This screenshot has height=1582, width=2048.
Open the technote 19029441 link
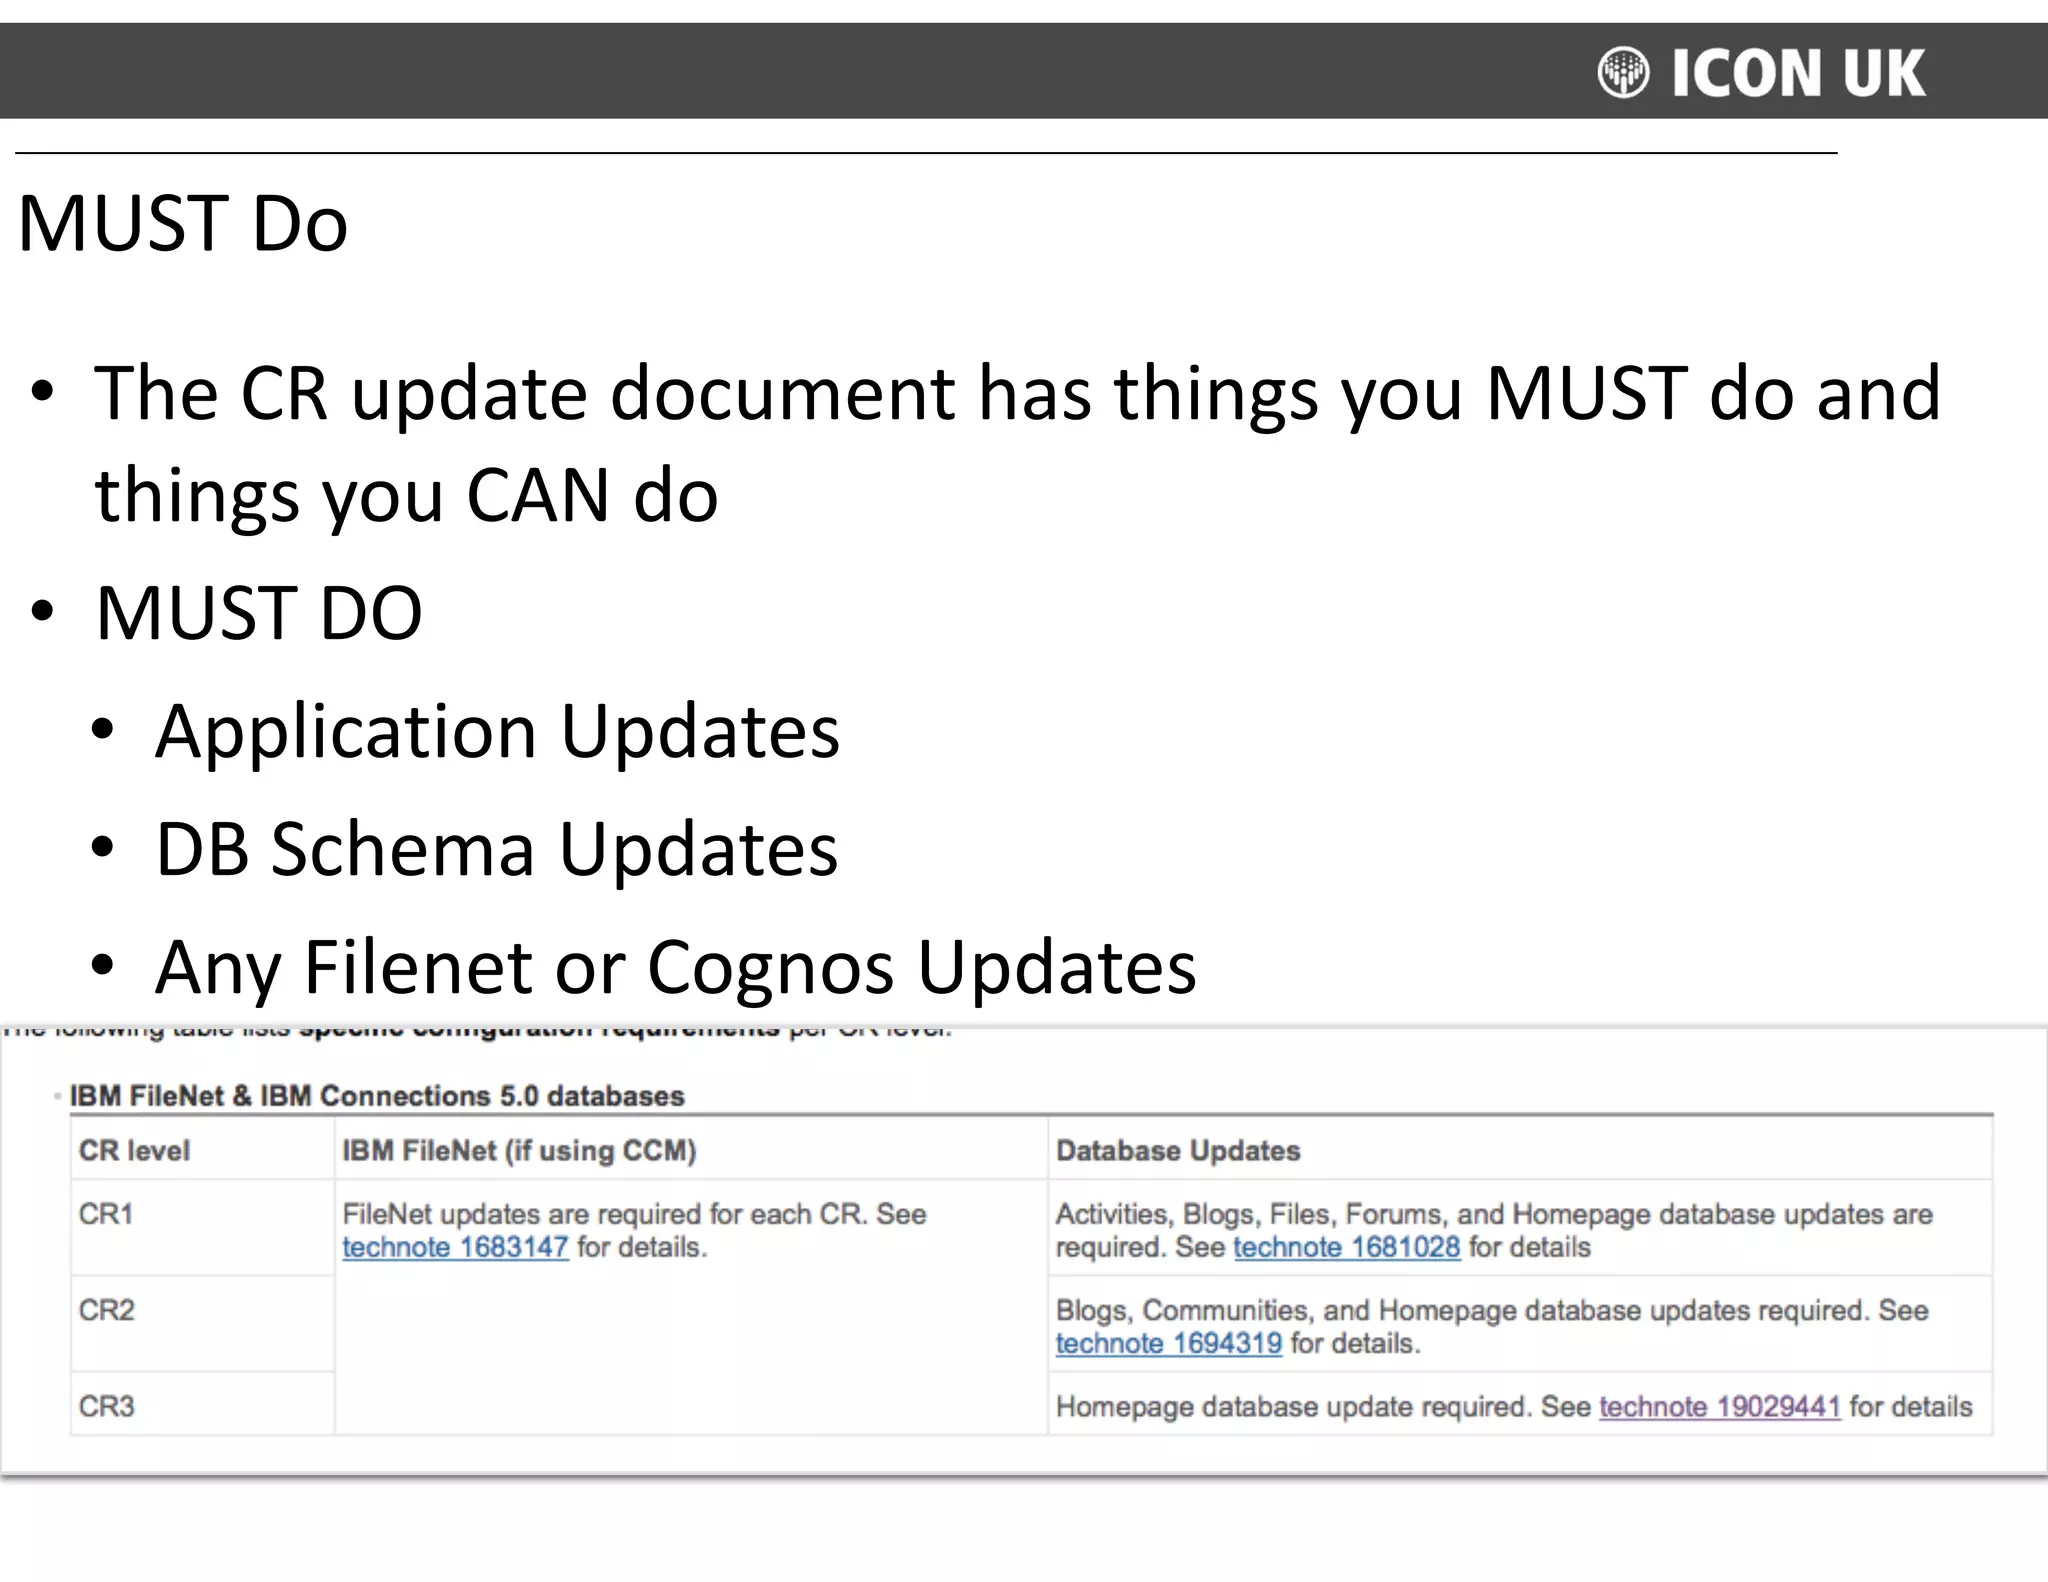1720,1406
